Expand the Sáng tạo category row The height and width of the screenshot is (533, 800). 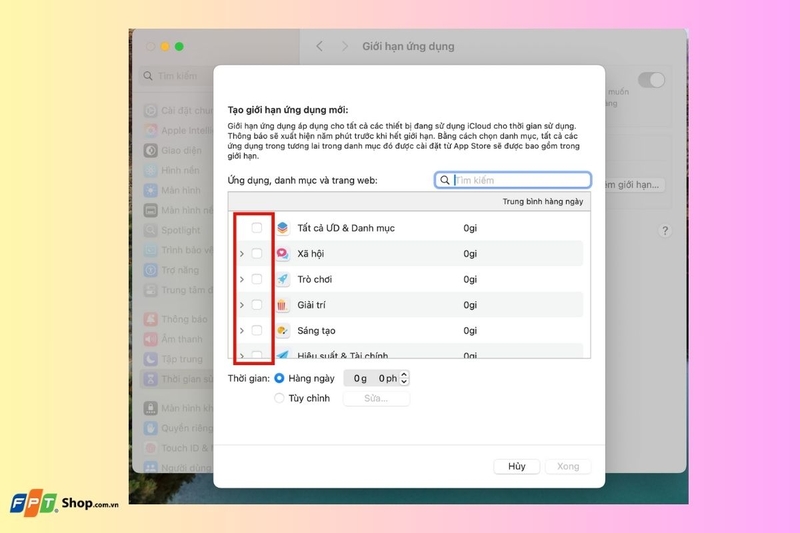tap(242, 331)
